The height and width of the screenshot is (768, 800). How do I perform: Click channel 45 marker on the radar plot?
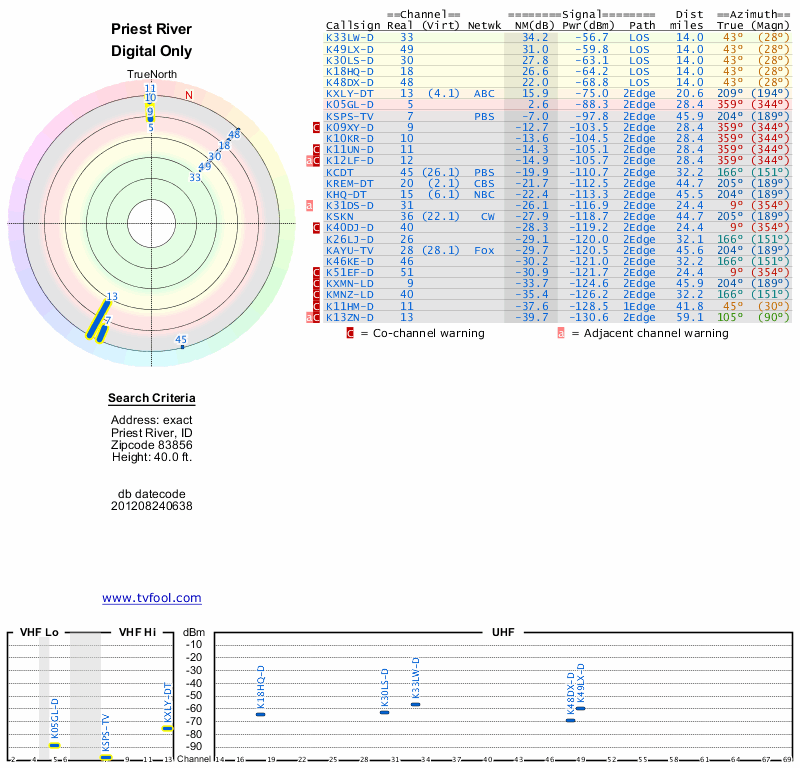(x=182, y=346)
